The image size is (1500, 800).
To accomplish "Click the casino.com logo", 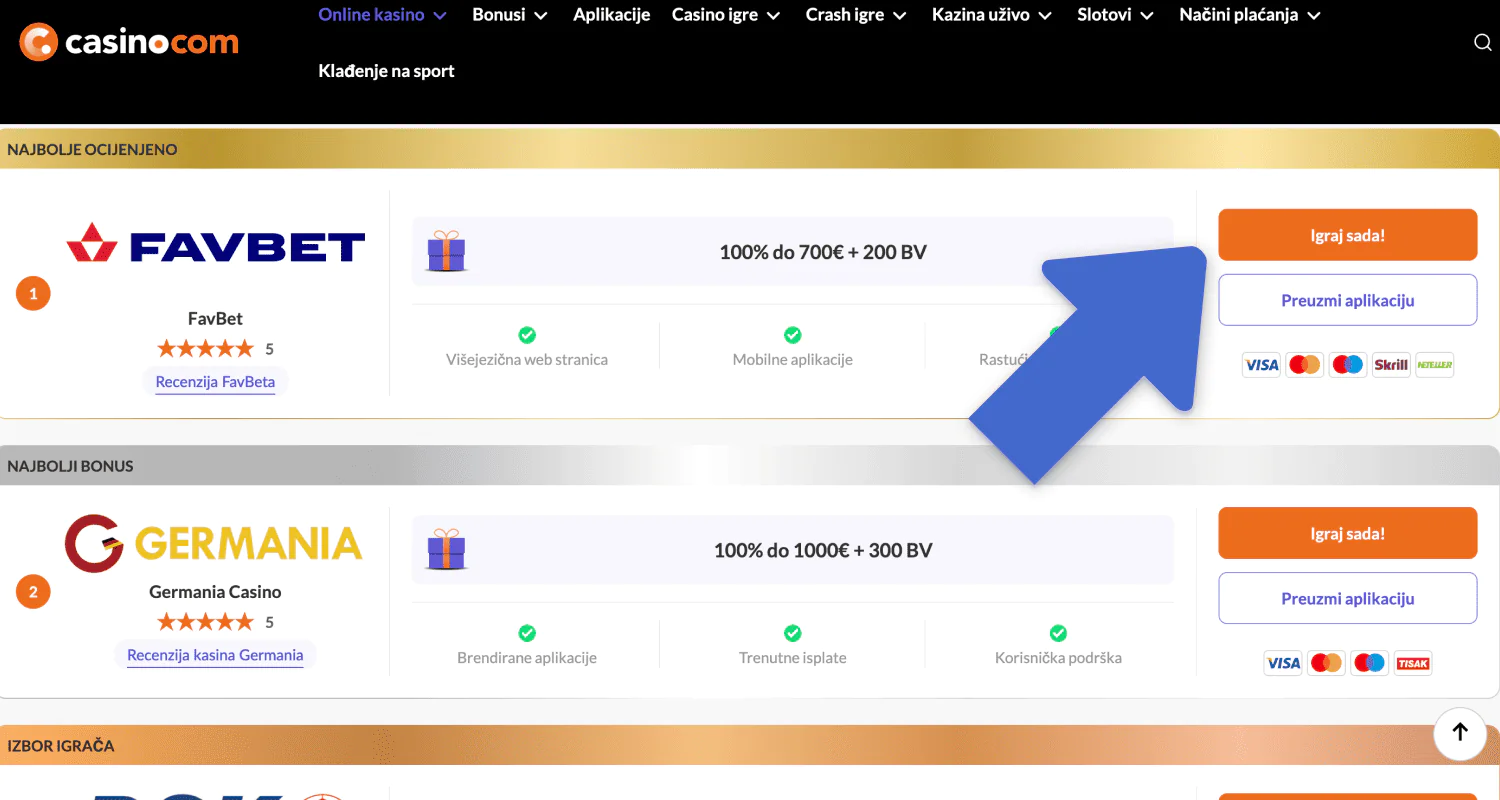I will click(129, 42).
